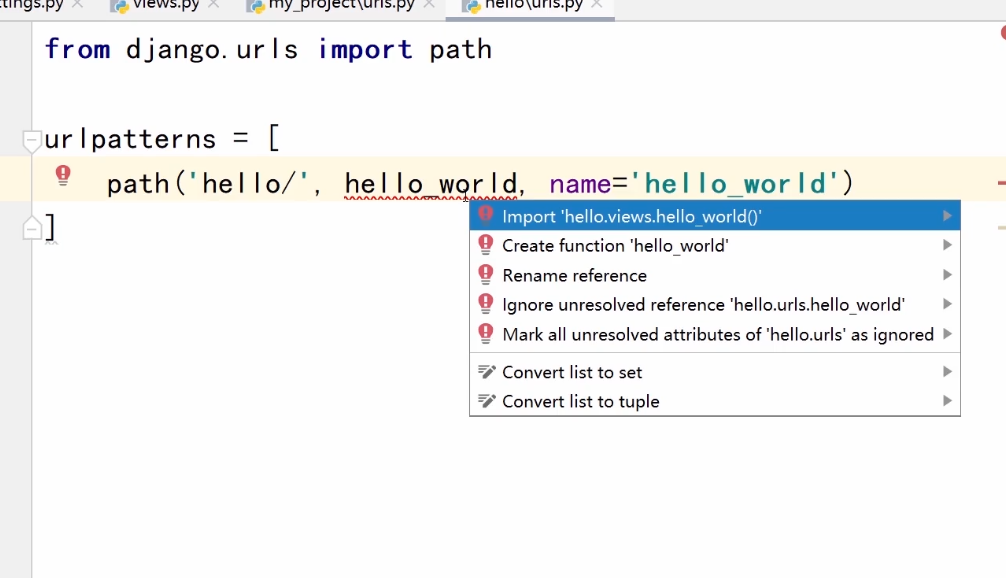Click the 'import' keyword on first line
The width and height of the screenshot is (1006, 578).
(x=364, y=49)
